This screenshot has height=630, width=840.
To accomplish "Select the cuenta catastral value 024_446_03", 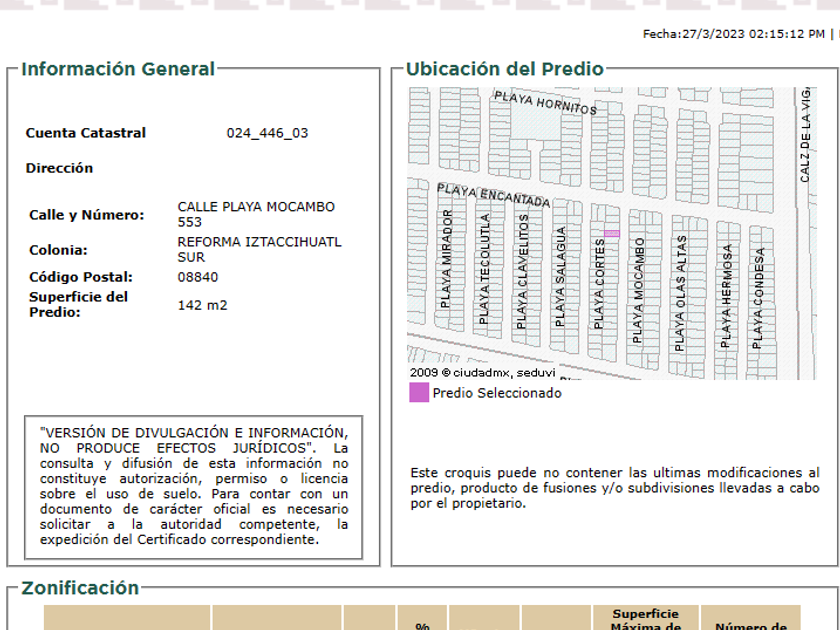I will tap(267, 133).
